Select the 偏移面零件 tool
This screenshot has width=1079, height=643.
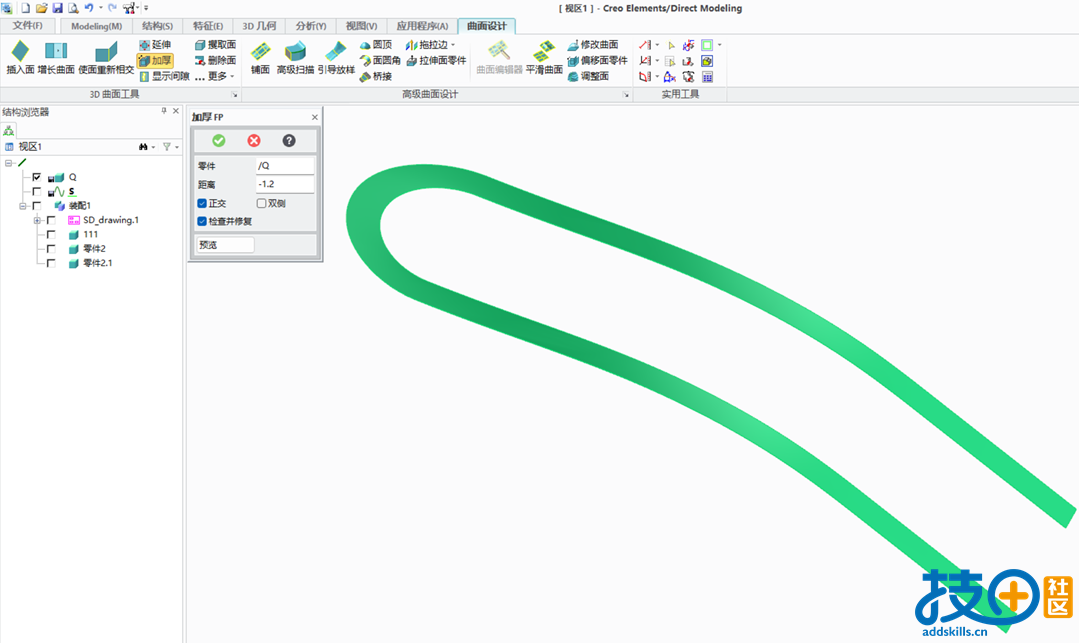(x=597, y=61)
